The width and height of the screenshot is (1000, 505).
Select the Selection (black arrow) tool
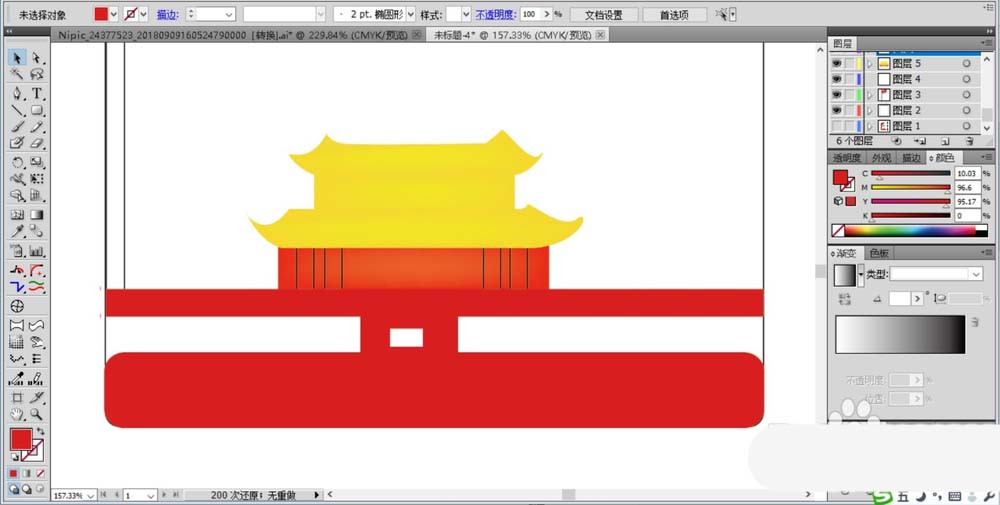click(x=17, y=58)
